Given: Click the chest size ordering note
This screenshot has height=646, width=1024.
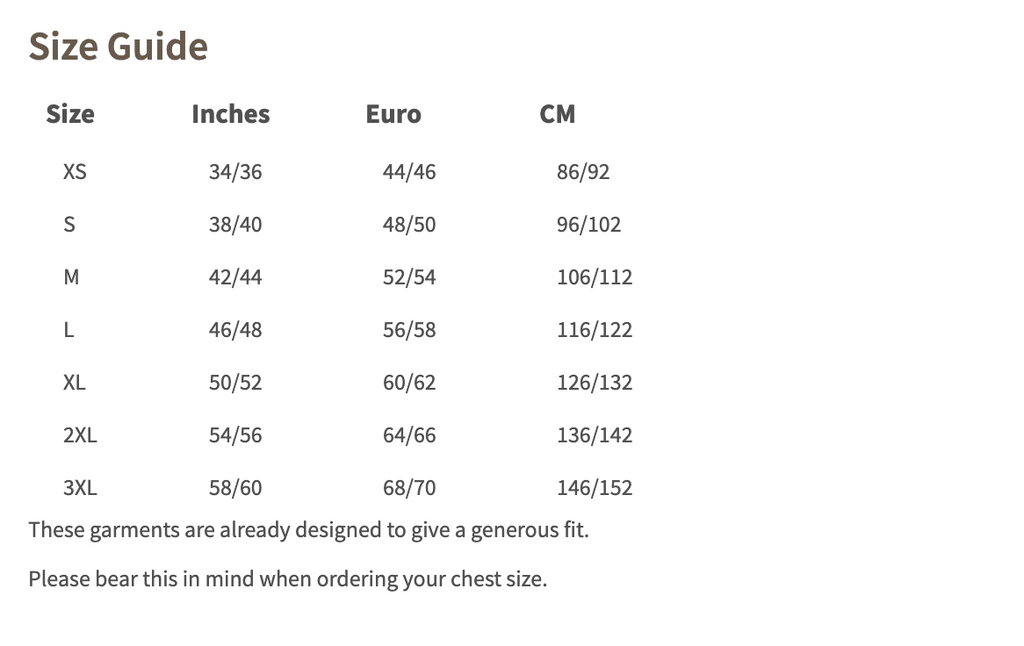Looking at the screenshot, I should (x=287, y=579).
